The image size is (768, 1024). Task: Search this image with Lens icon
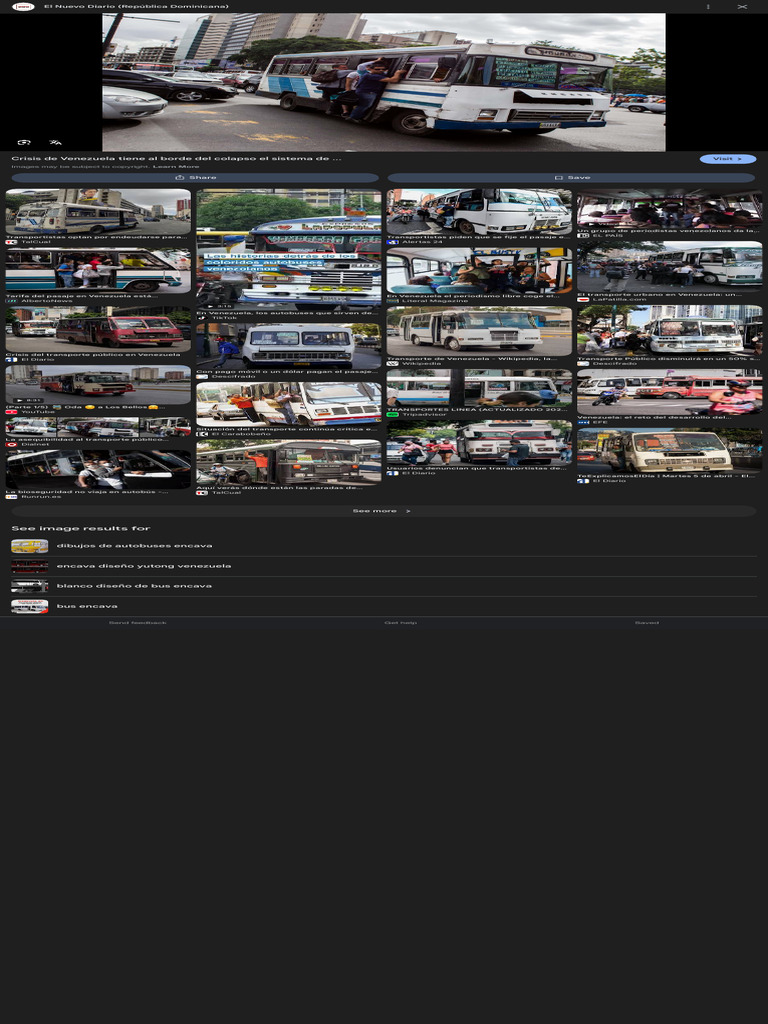click(x=24, y=142)
